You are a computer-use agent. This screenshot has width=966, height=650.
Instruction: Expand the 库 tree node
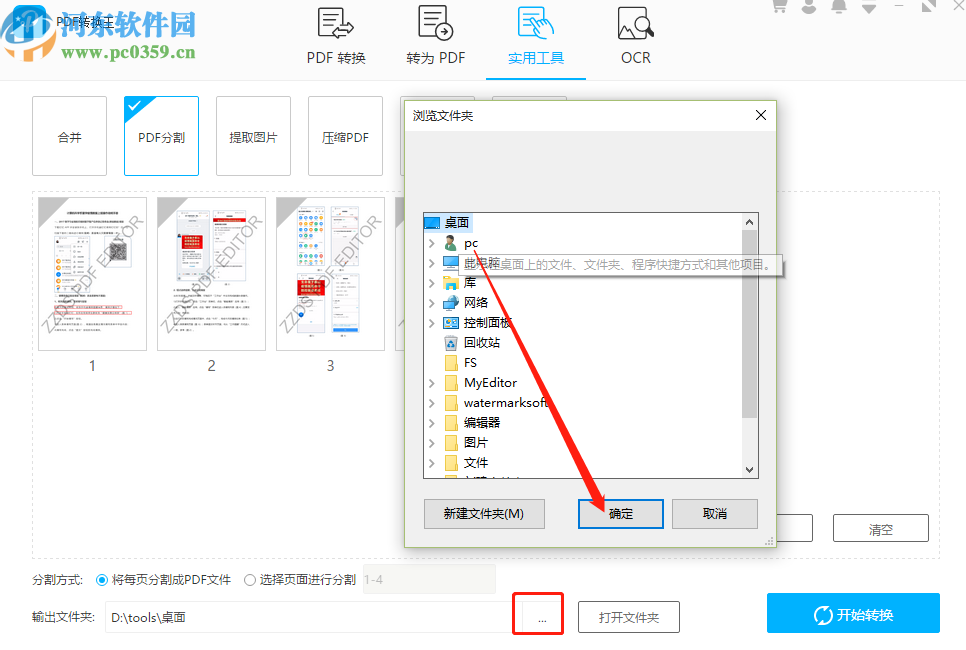pos(432,283)
